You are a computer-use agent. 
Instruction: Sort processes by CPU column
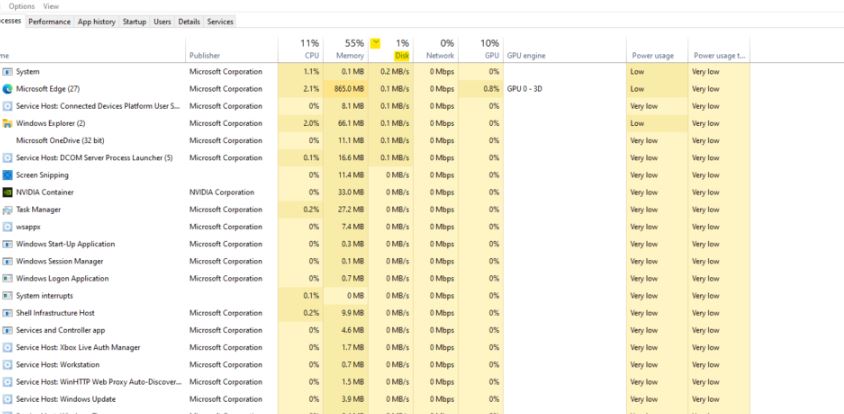300,49
